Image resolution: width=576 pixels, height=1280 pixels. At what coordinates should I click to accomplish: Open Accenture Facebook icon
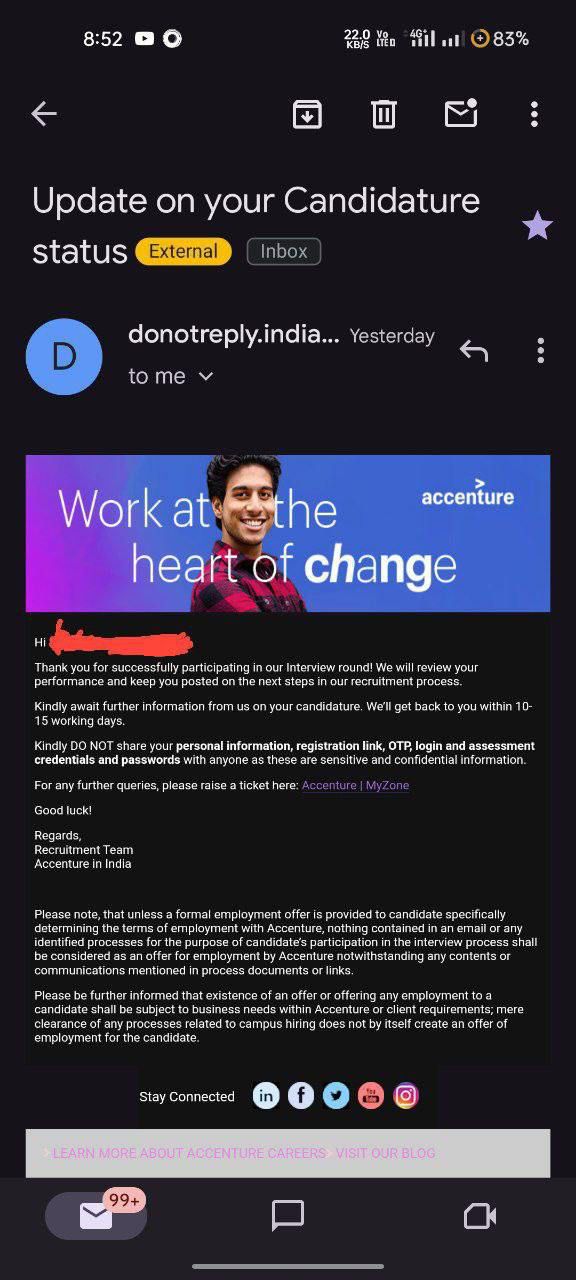click(x=301, y=1096)
